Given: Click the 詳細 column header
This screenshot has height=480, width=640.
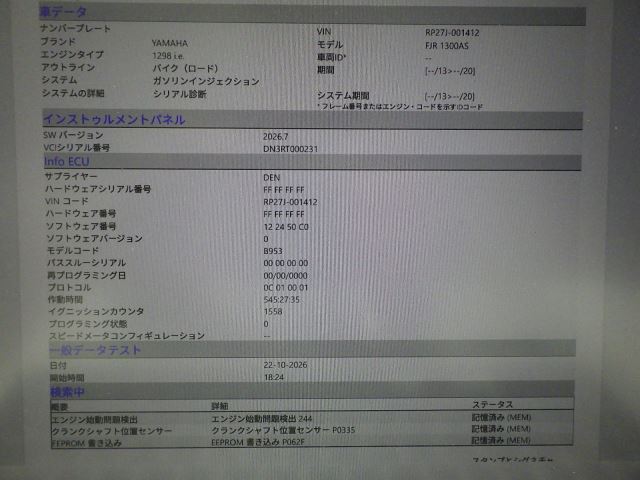Looking at the screenshot, I should [220, 406].
